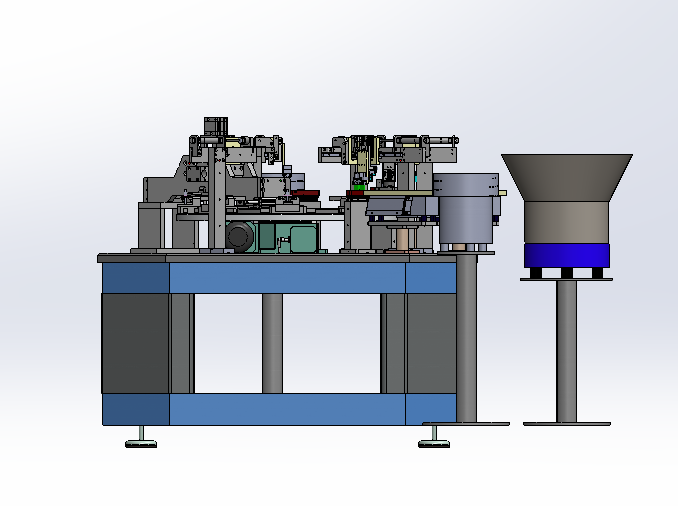Viewport: 678px width, 506px height.
Task: Click the left dark gray side panel
Action: point(135,343)
